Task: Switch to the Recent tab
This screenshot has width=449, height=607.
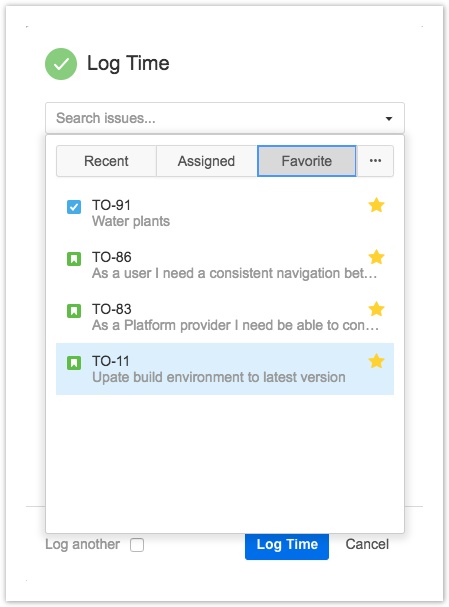Action: click(x=106, y=161)
